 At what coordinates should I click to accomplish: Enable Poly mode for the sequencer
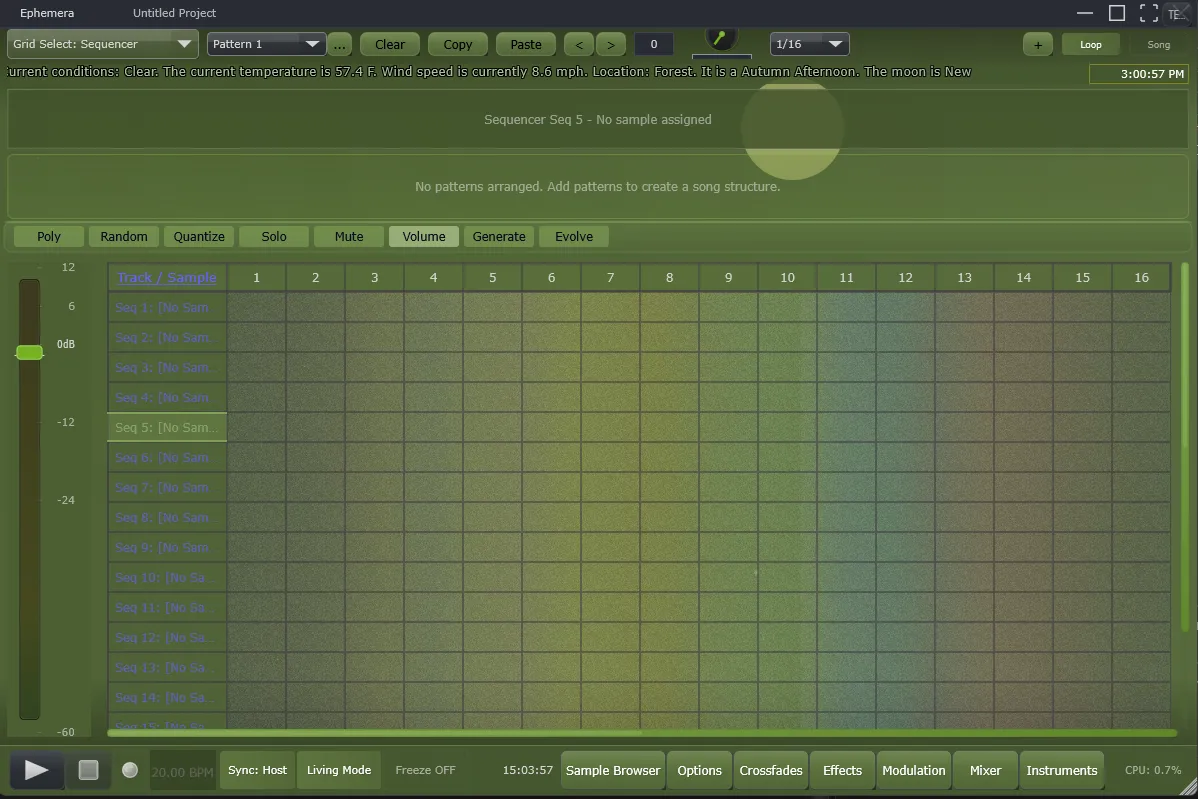[47, 236]
